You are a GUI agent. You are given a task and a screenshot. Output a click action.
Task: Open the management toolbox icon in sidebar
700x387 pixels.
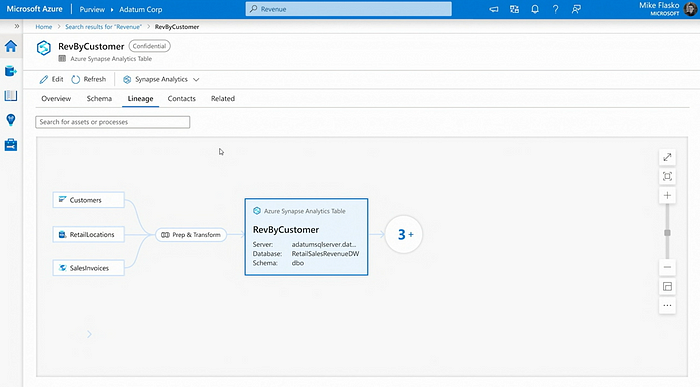11,145
